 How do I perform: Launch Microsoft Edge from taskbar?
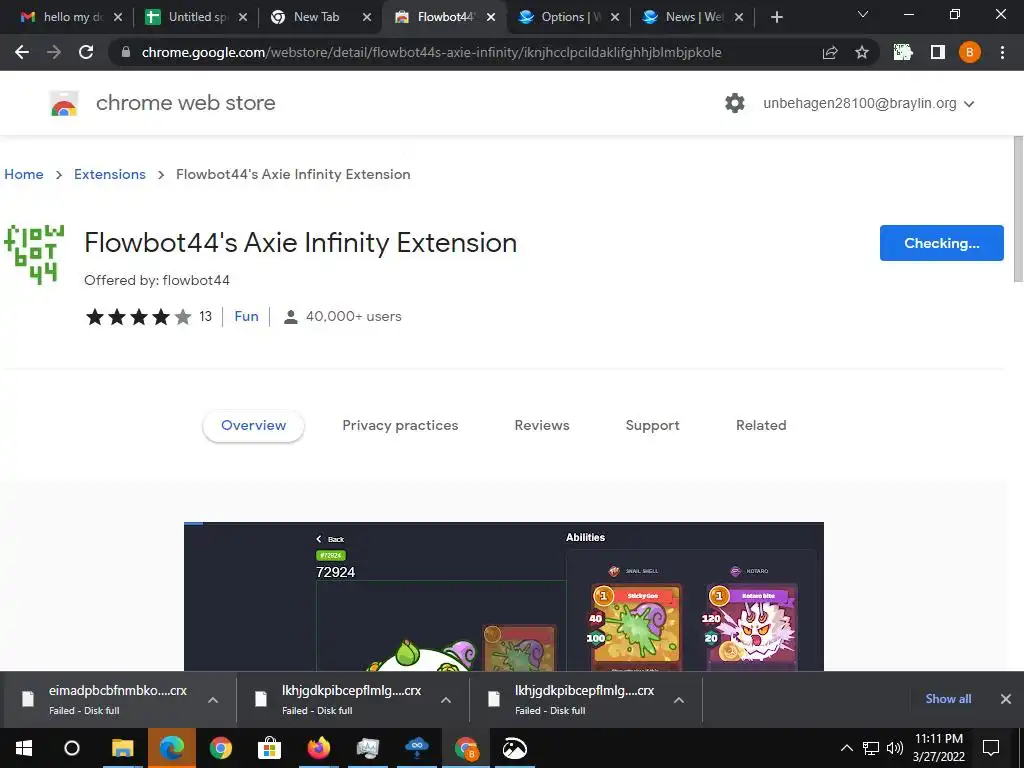point(172,748)
